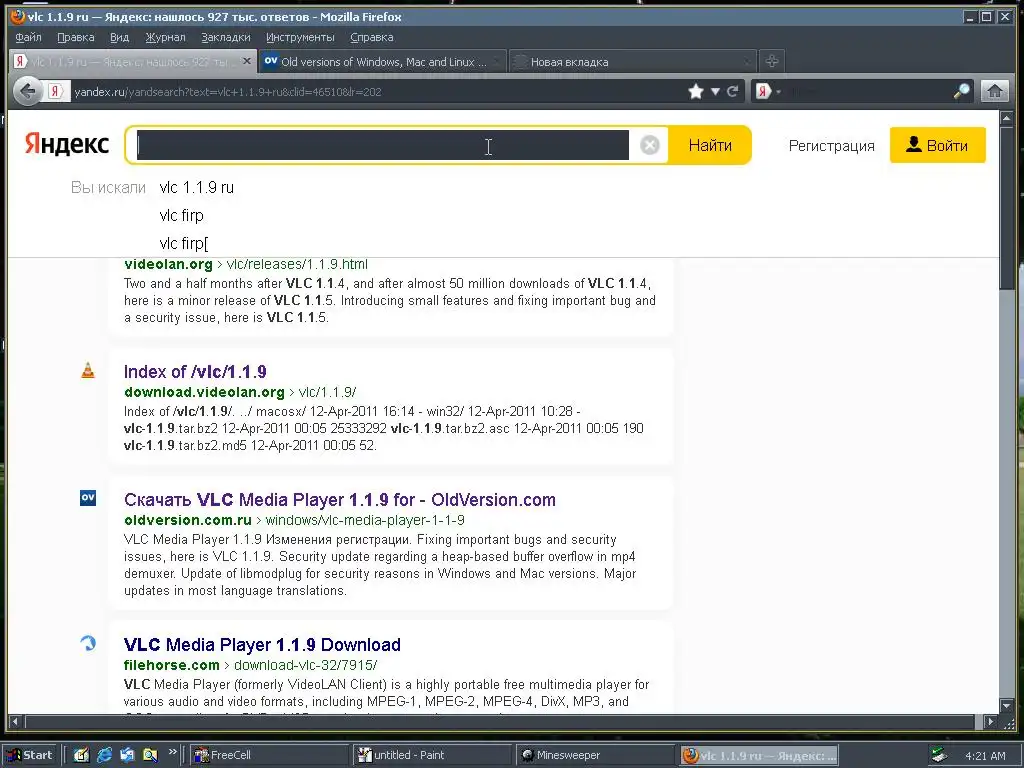Go to the home page via house icon
1024x768 pixels.
point(995,91)
